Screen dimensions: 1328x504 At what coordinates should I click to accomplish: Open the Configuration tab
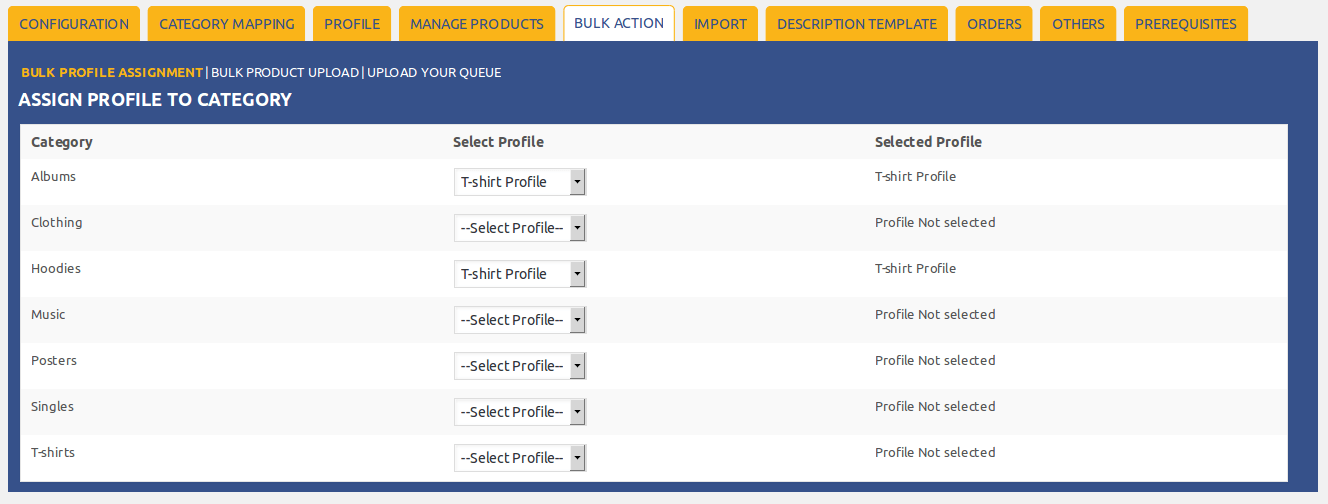74,24
